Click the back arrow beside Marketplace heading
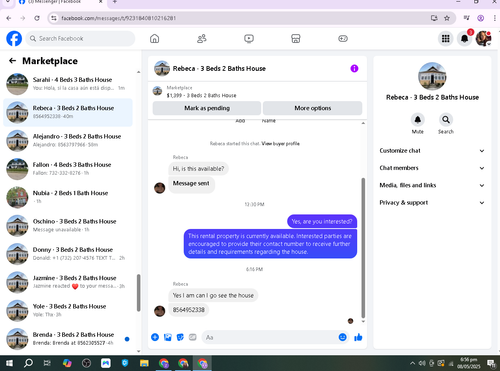The width and height of the screenshot is (500, 371). click(13, 61)
